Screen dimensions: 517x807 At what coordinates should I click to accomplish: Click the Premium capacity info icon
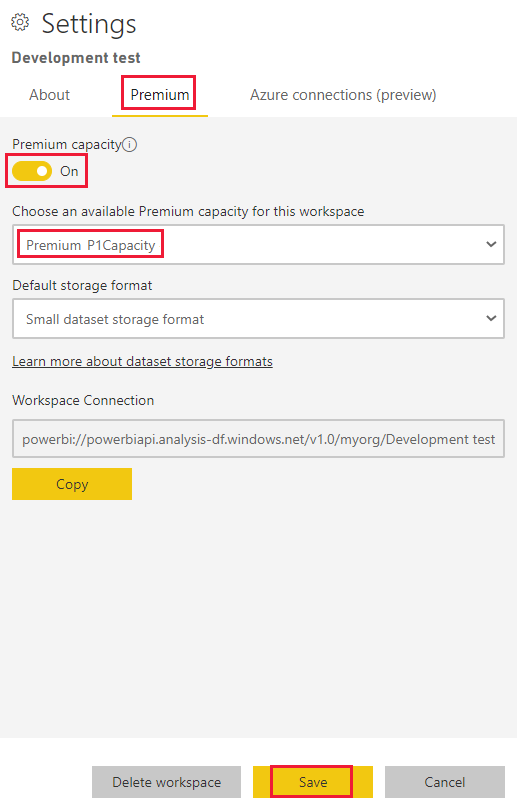130,145
